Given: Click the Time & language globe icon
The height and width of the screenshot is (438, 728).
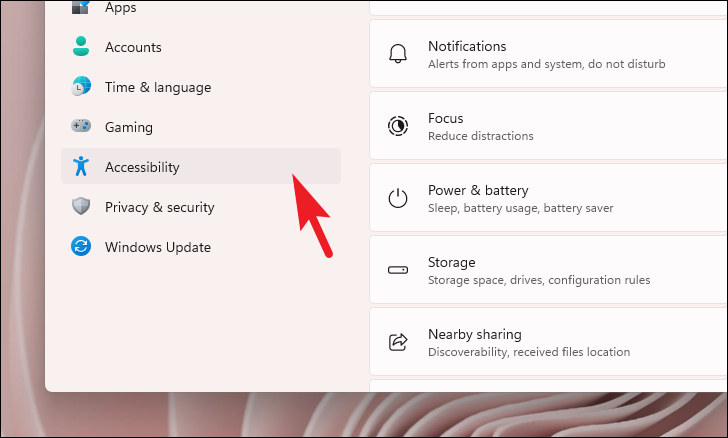Looking at the screenshot, I should [81, 86].
